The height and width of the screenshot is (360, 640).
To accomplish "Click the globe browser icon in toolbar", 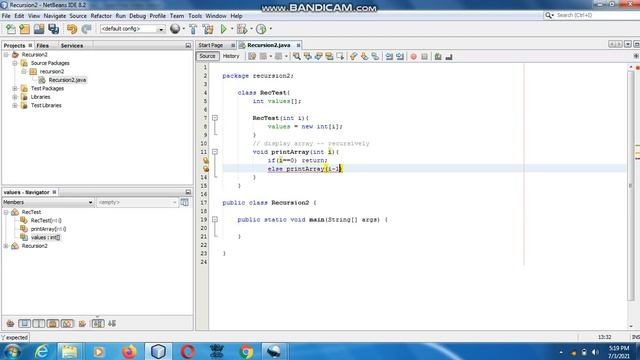I will pyautogui.click(x=175, y=29).
